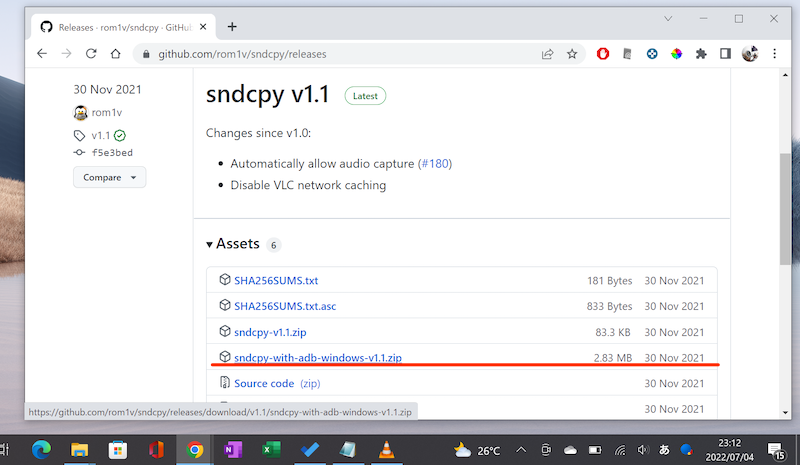Collapse the Assets section

[x=210, y=244]
